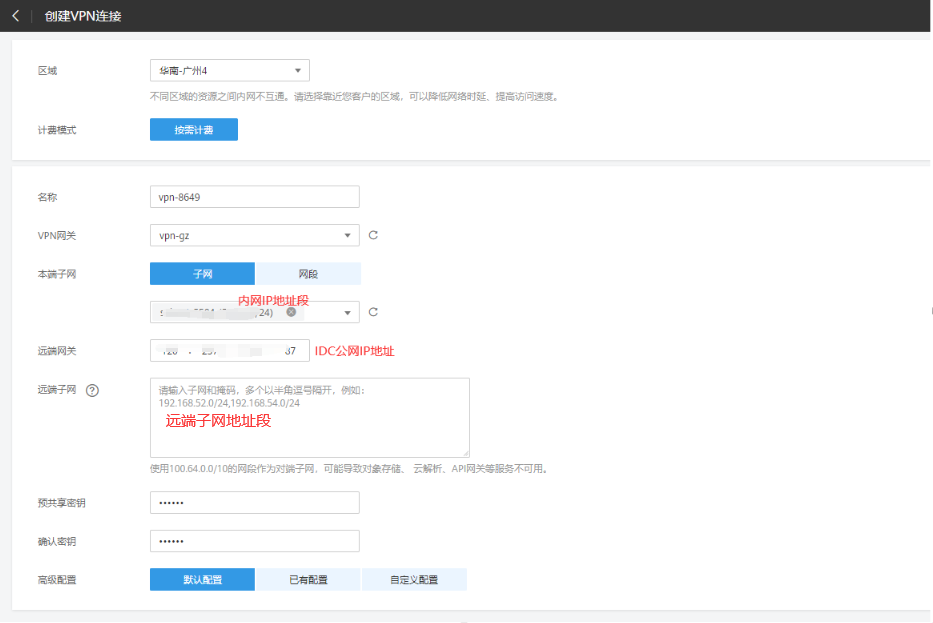This screenshot has height=623, width=933.
Task: Switch to 已有配置 advanced option
Action: point(308,580)
